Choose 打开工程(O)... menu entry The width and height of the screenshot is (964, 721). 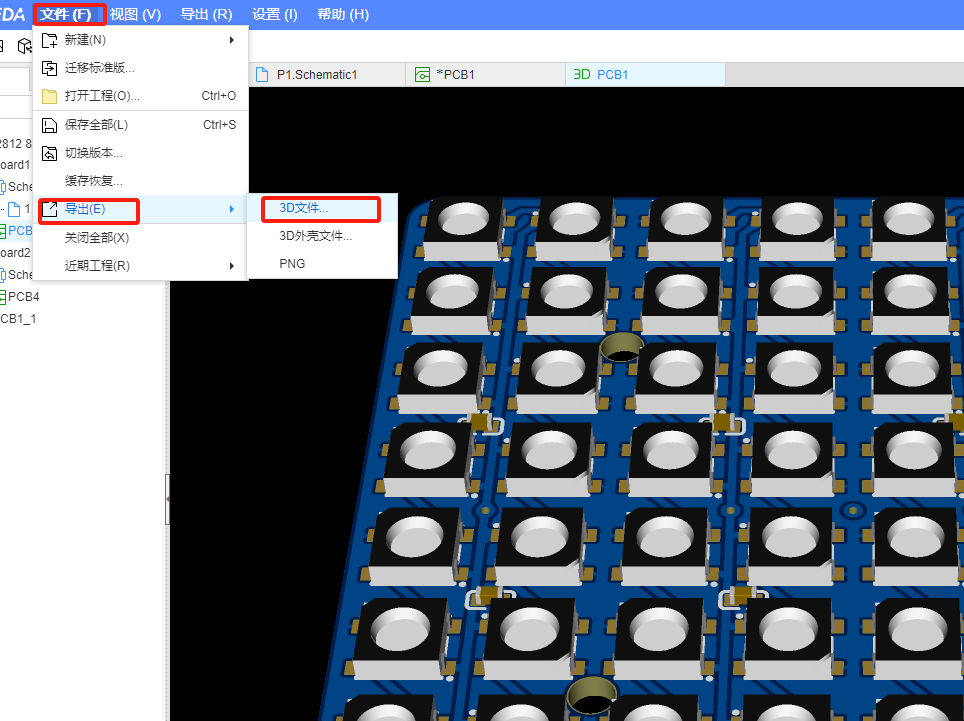(x=141, y=96)
